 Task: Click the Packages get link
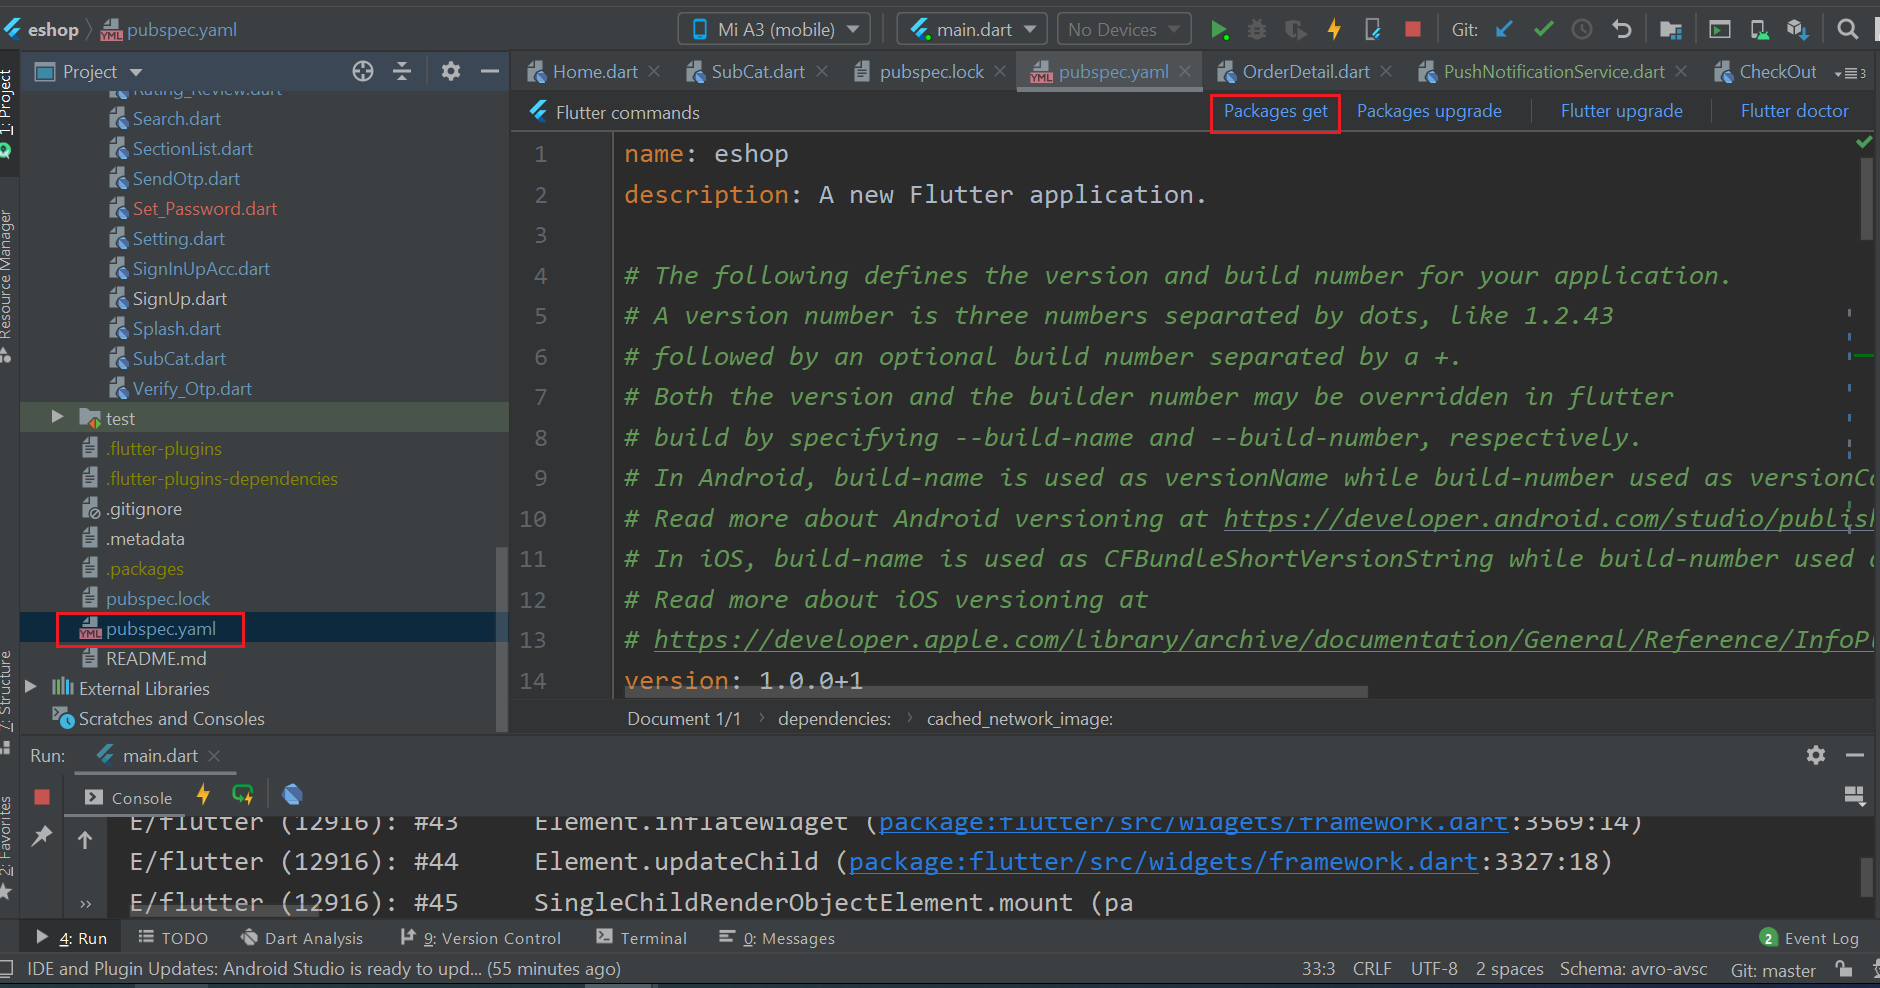pyautogui.click(x=1275, y=111)
